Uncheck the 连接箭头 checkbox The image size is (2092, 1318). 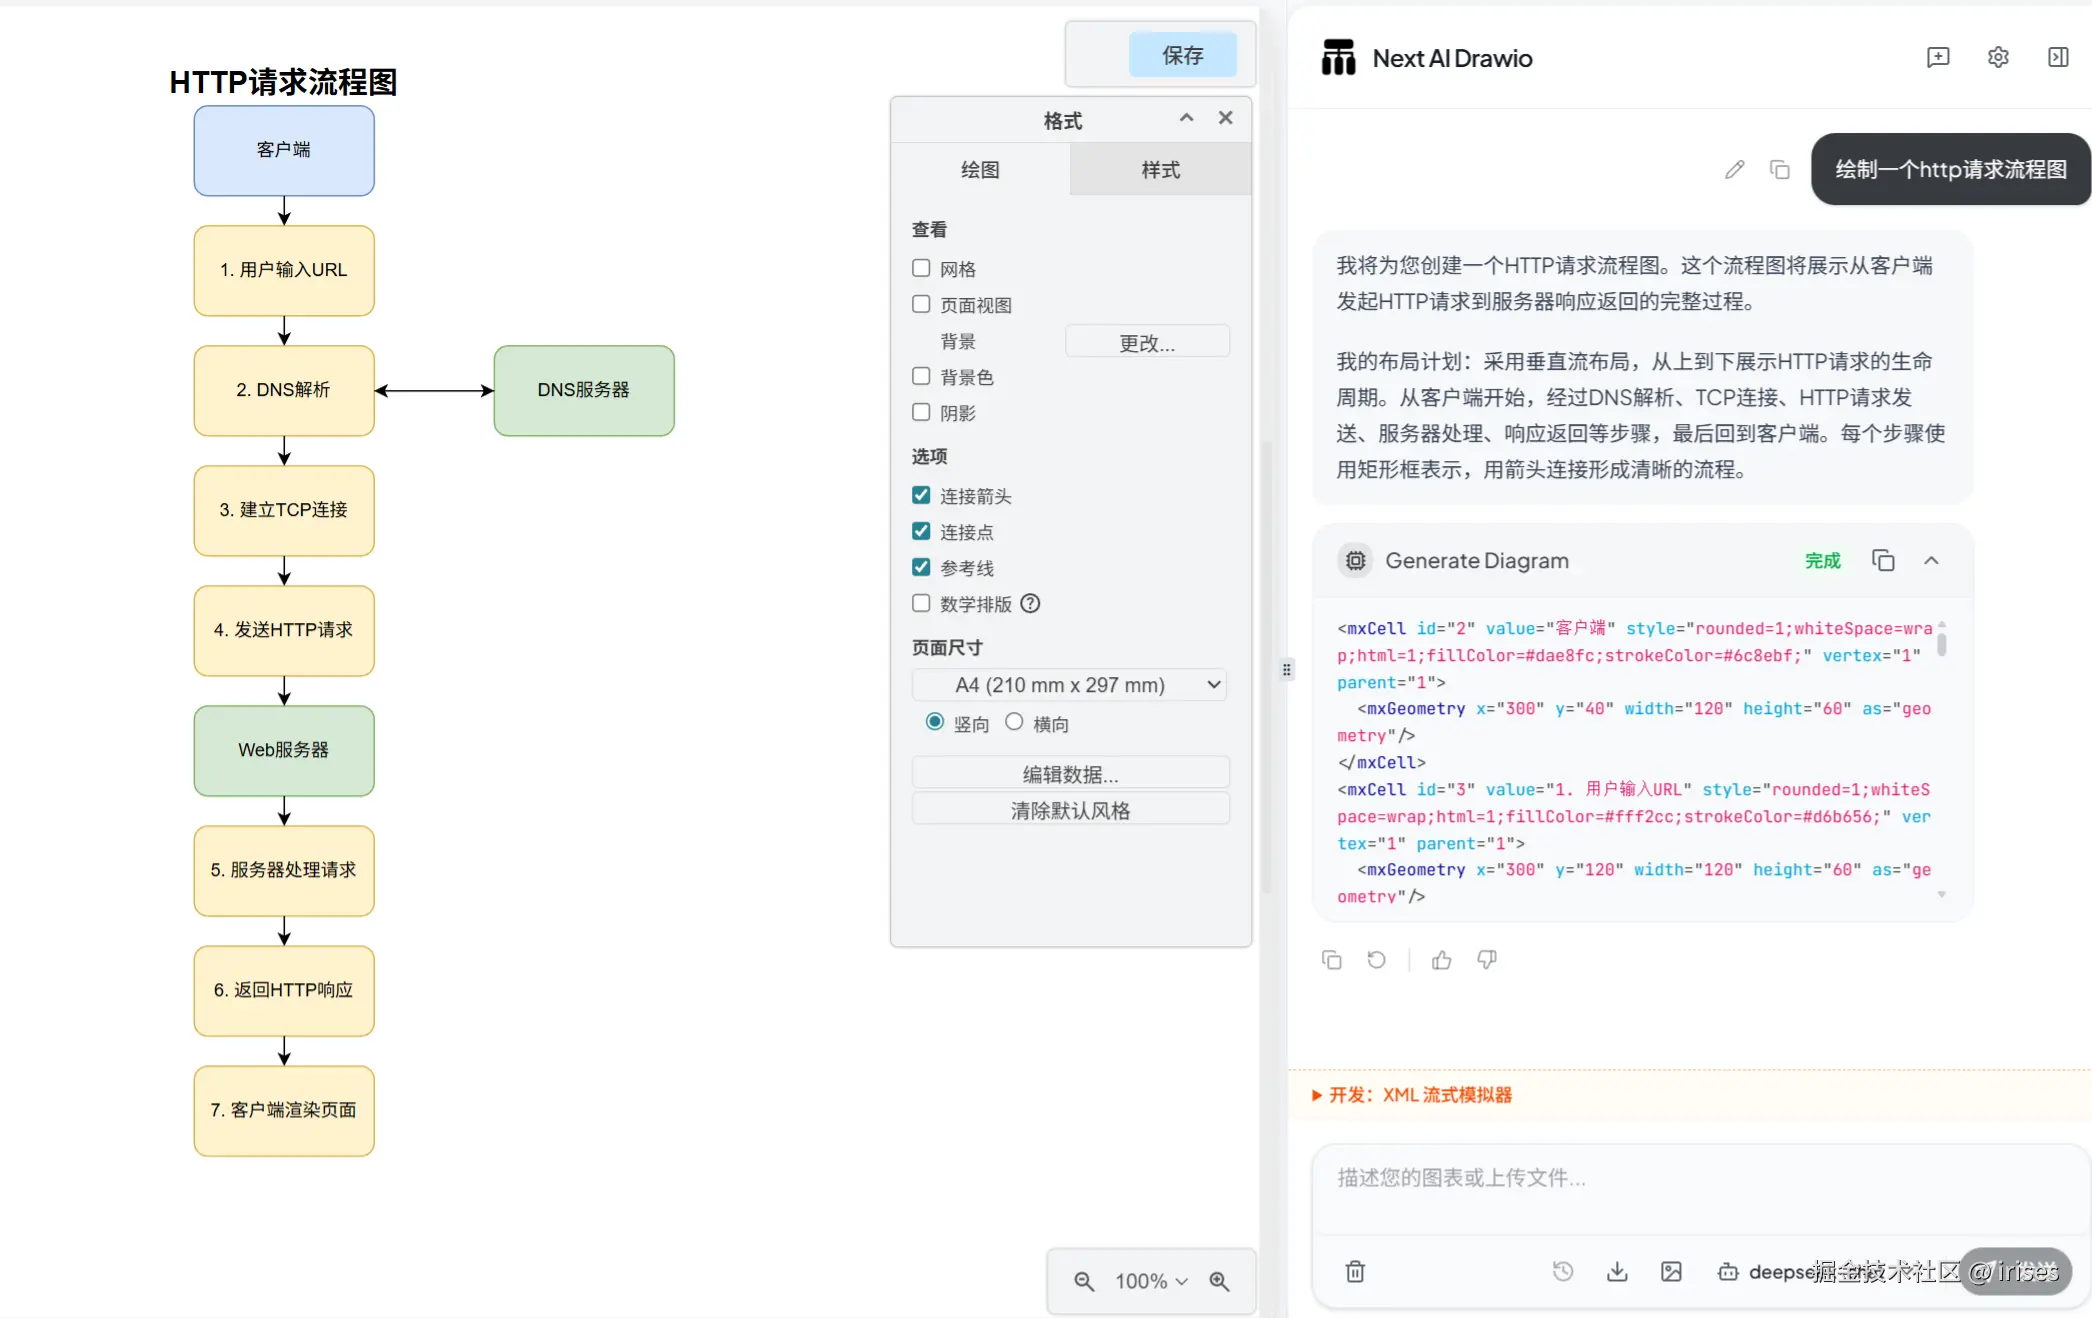[921, 495]
